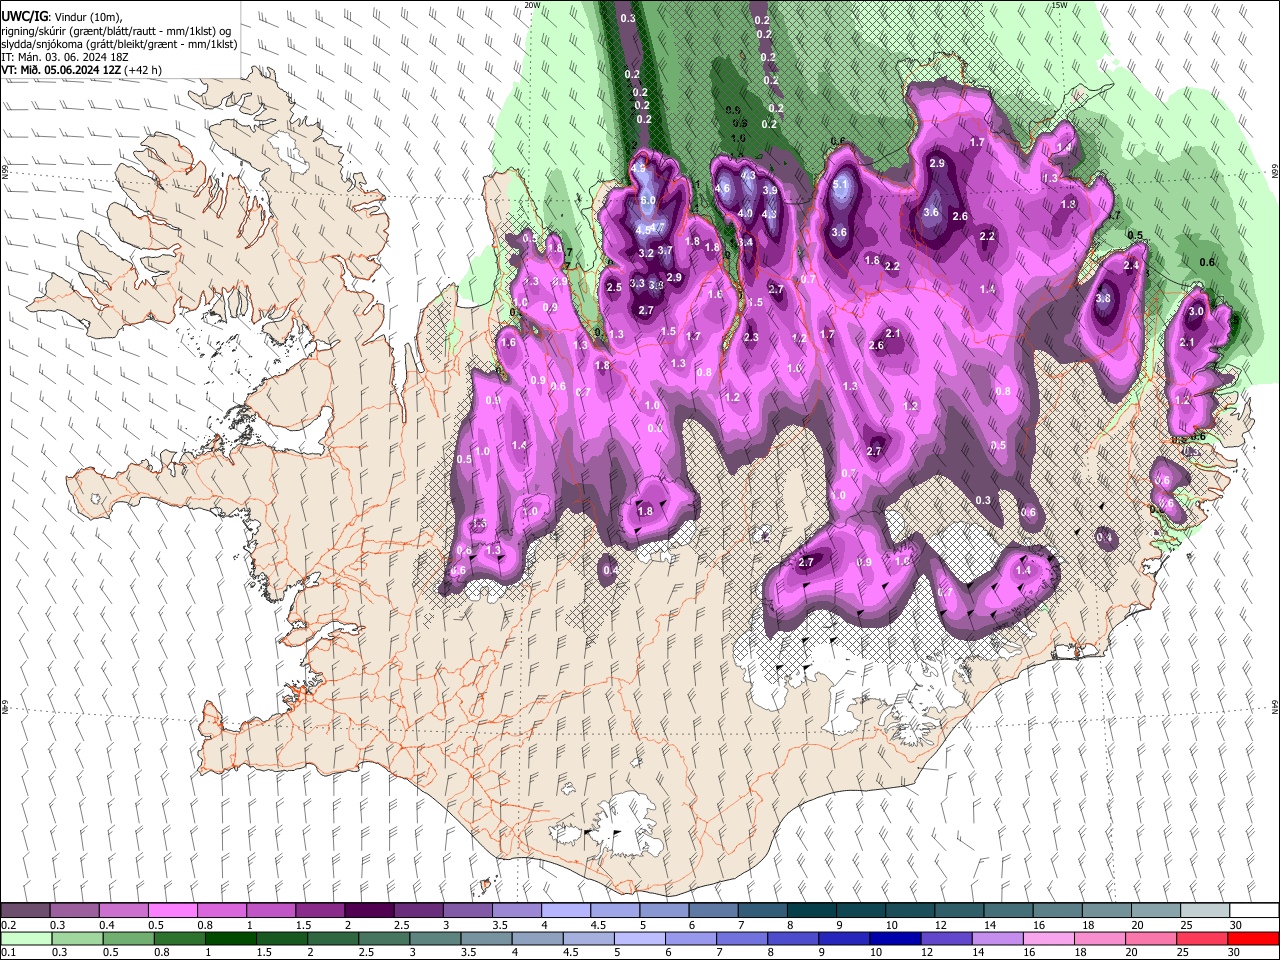This screenshot has height=960, width=1280.
Task: Click the bright pink 0.5 swatch, upper legend row
Action: [x=172, y=911]
